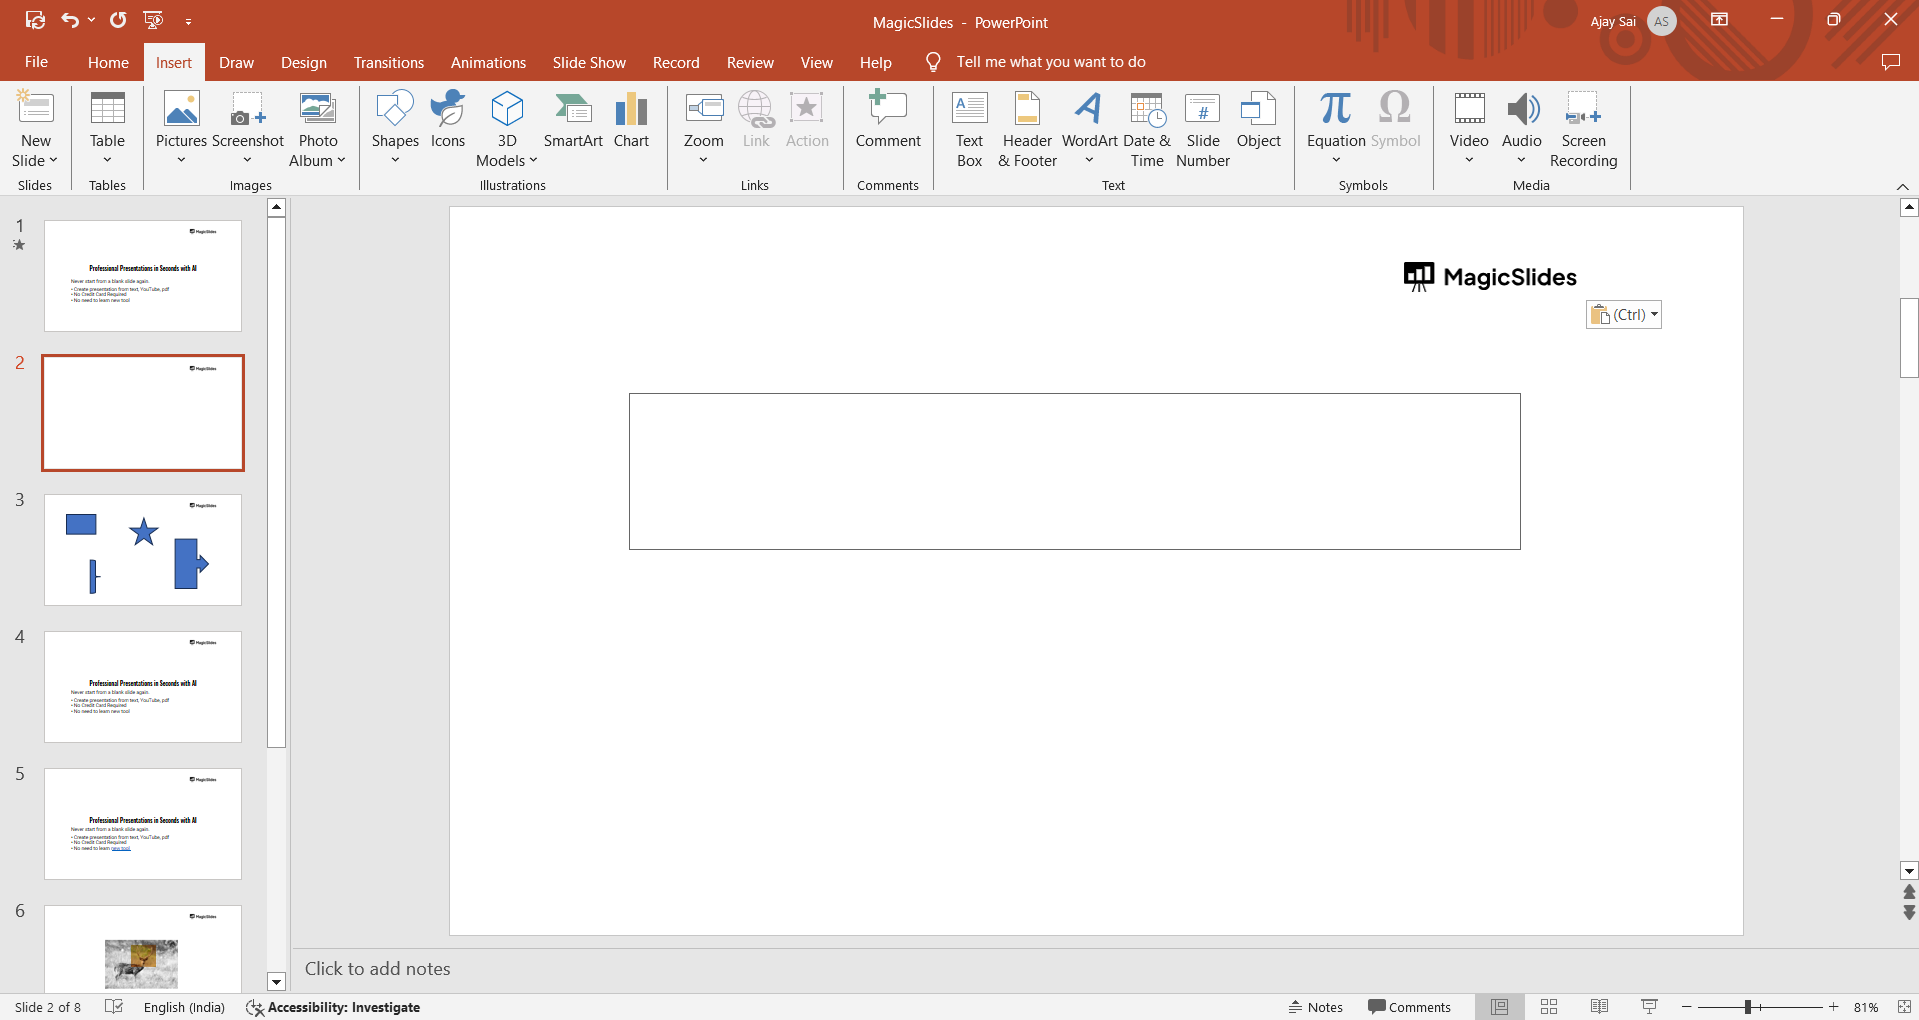Switch to Slide Sorter view
The width and height of the screenshot is (1919, 1020).
point(1548,1007)
